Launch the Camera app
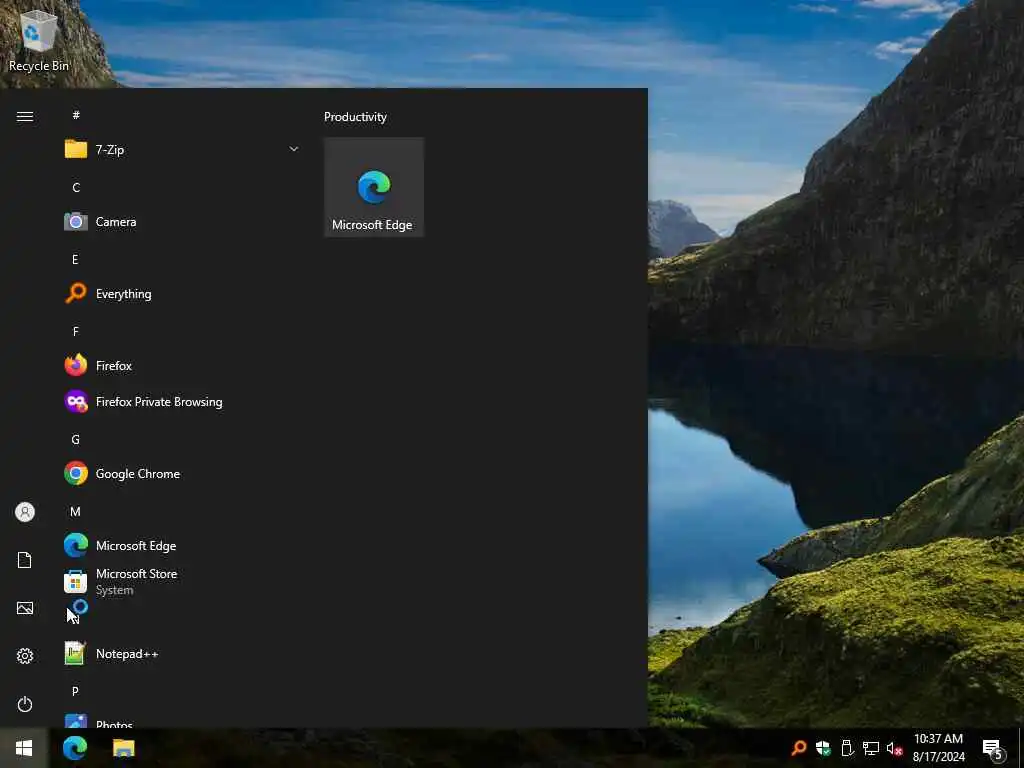Viewport: 1024px width, 768px height. click(x=182, y=222)
